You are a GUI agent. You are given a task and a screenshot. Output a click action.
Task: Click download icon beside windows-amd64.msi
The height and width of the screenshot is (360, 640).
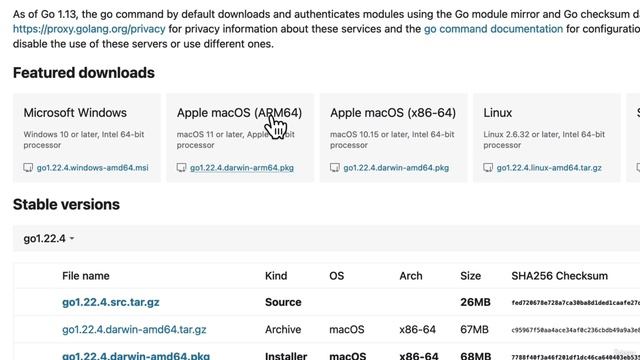28,168
